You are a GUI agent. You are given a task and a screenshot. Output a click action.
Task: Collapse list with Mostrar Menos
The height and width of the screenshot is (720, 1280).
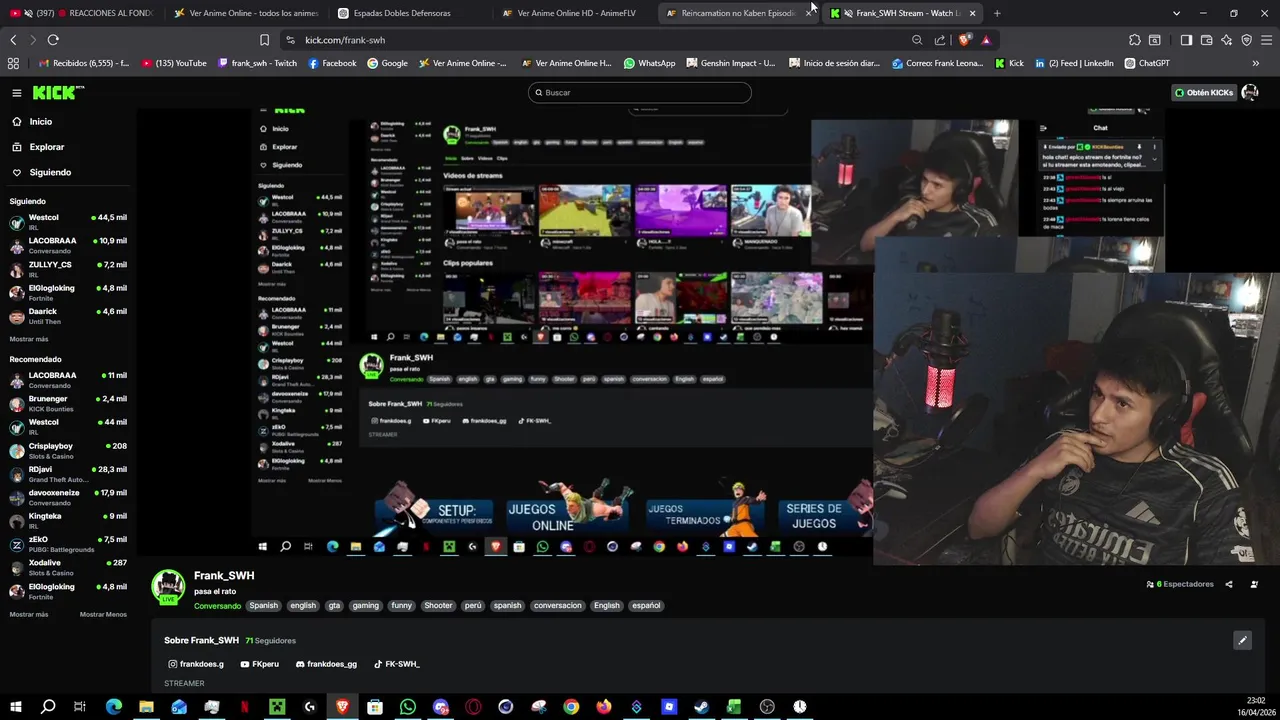tap(103, 614)
